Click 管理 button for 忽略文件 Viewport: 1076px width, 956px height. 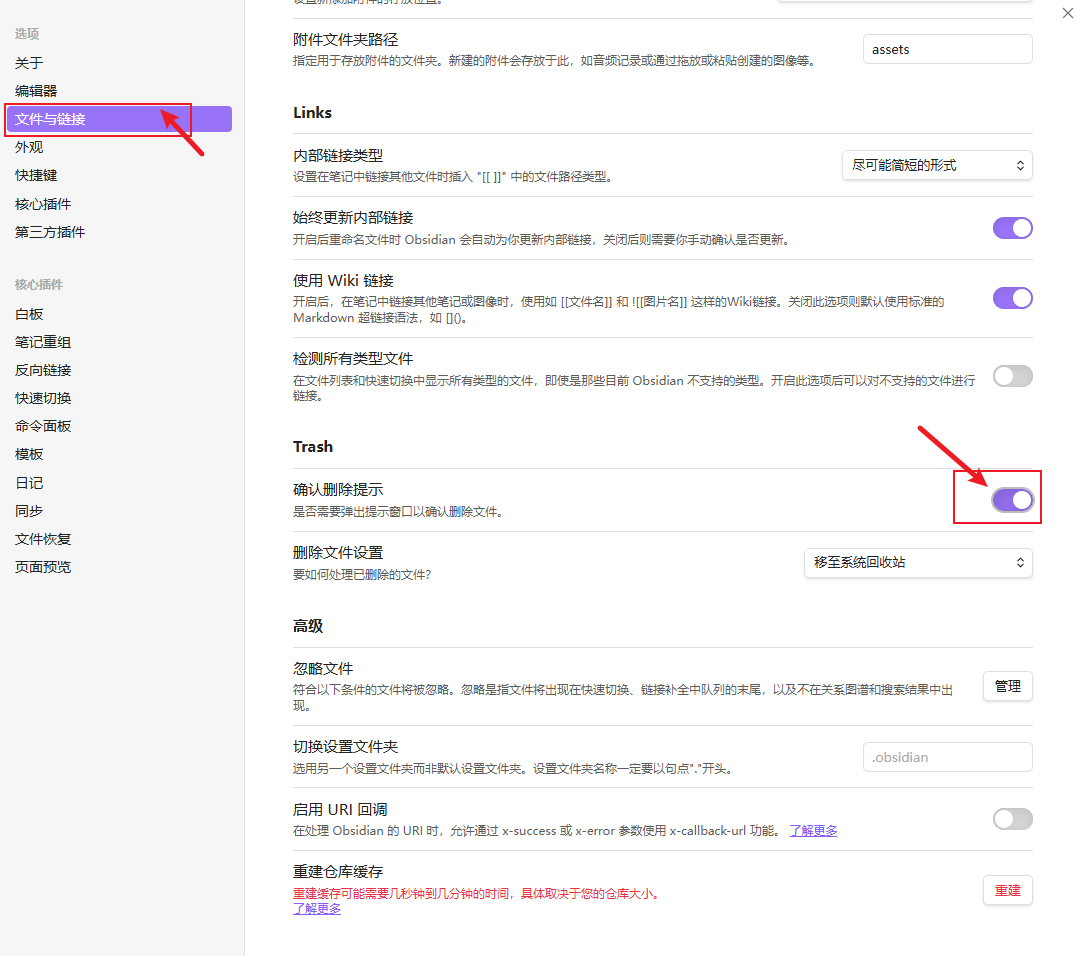tap(1007, 686)
